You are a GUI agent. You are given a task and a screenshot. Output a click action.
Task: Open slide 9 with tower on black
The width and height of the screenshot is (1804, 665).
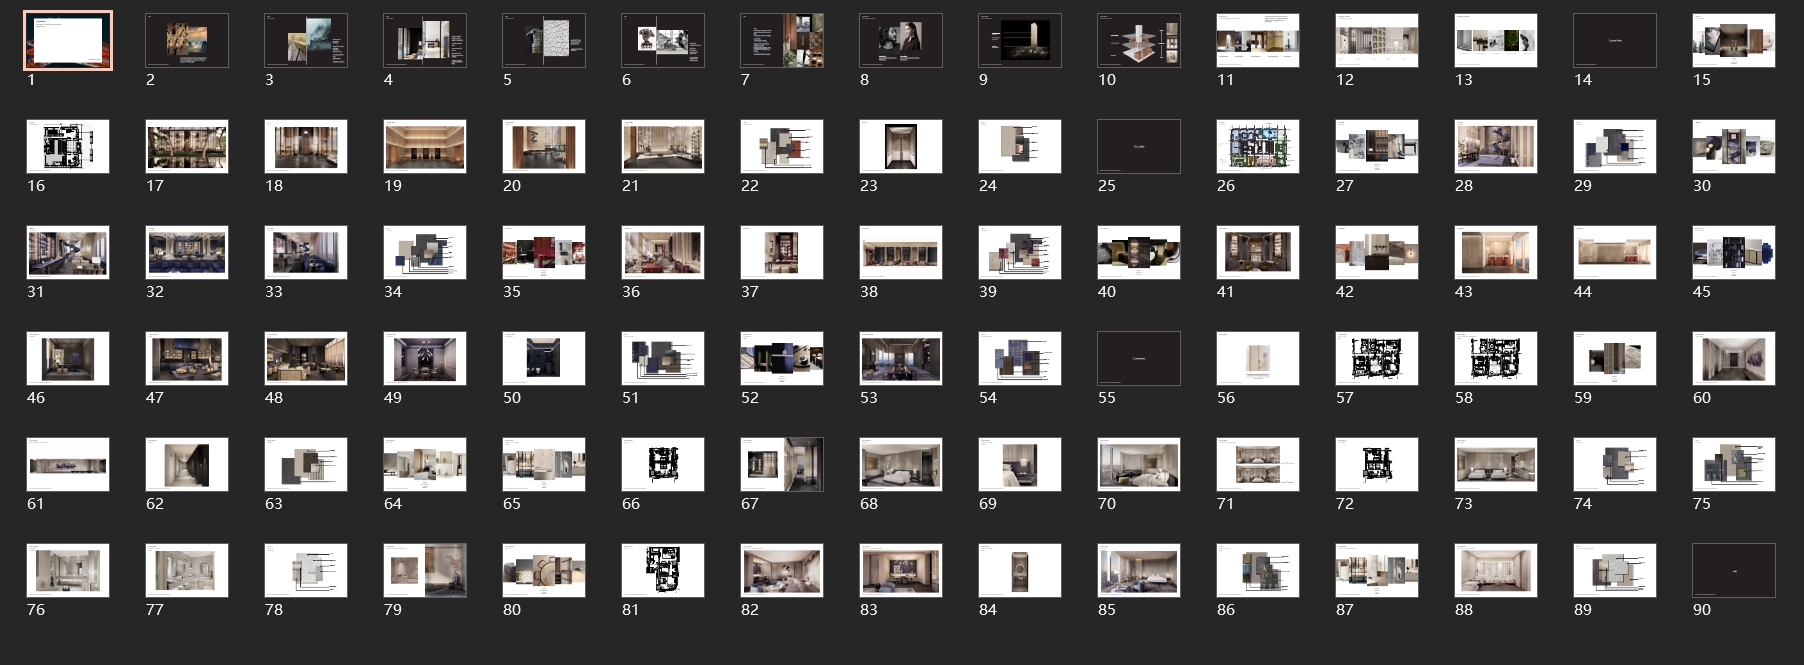(1019, 41)
